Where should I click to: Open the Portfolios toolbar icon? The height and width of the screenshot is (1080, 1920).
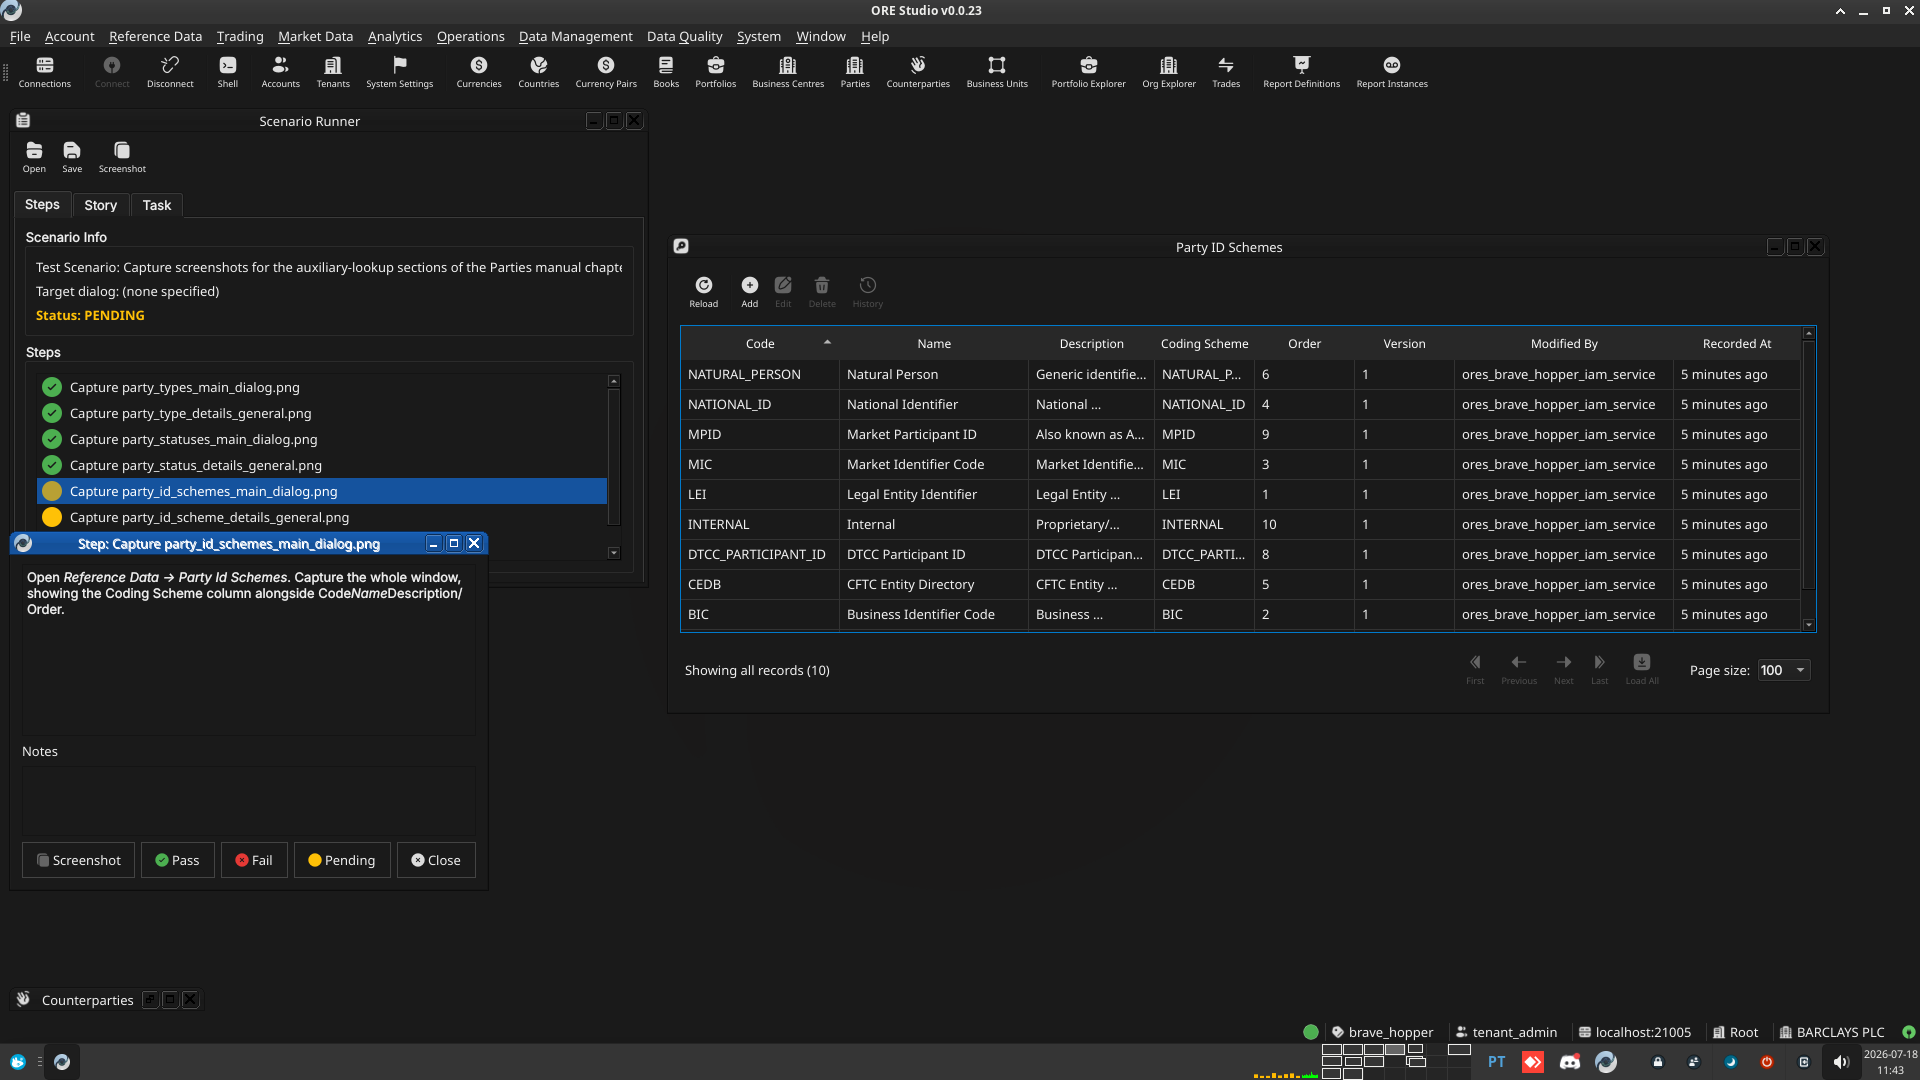(x=716, y=72)
